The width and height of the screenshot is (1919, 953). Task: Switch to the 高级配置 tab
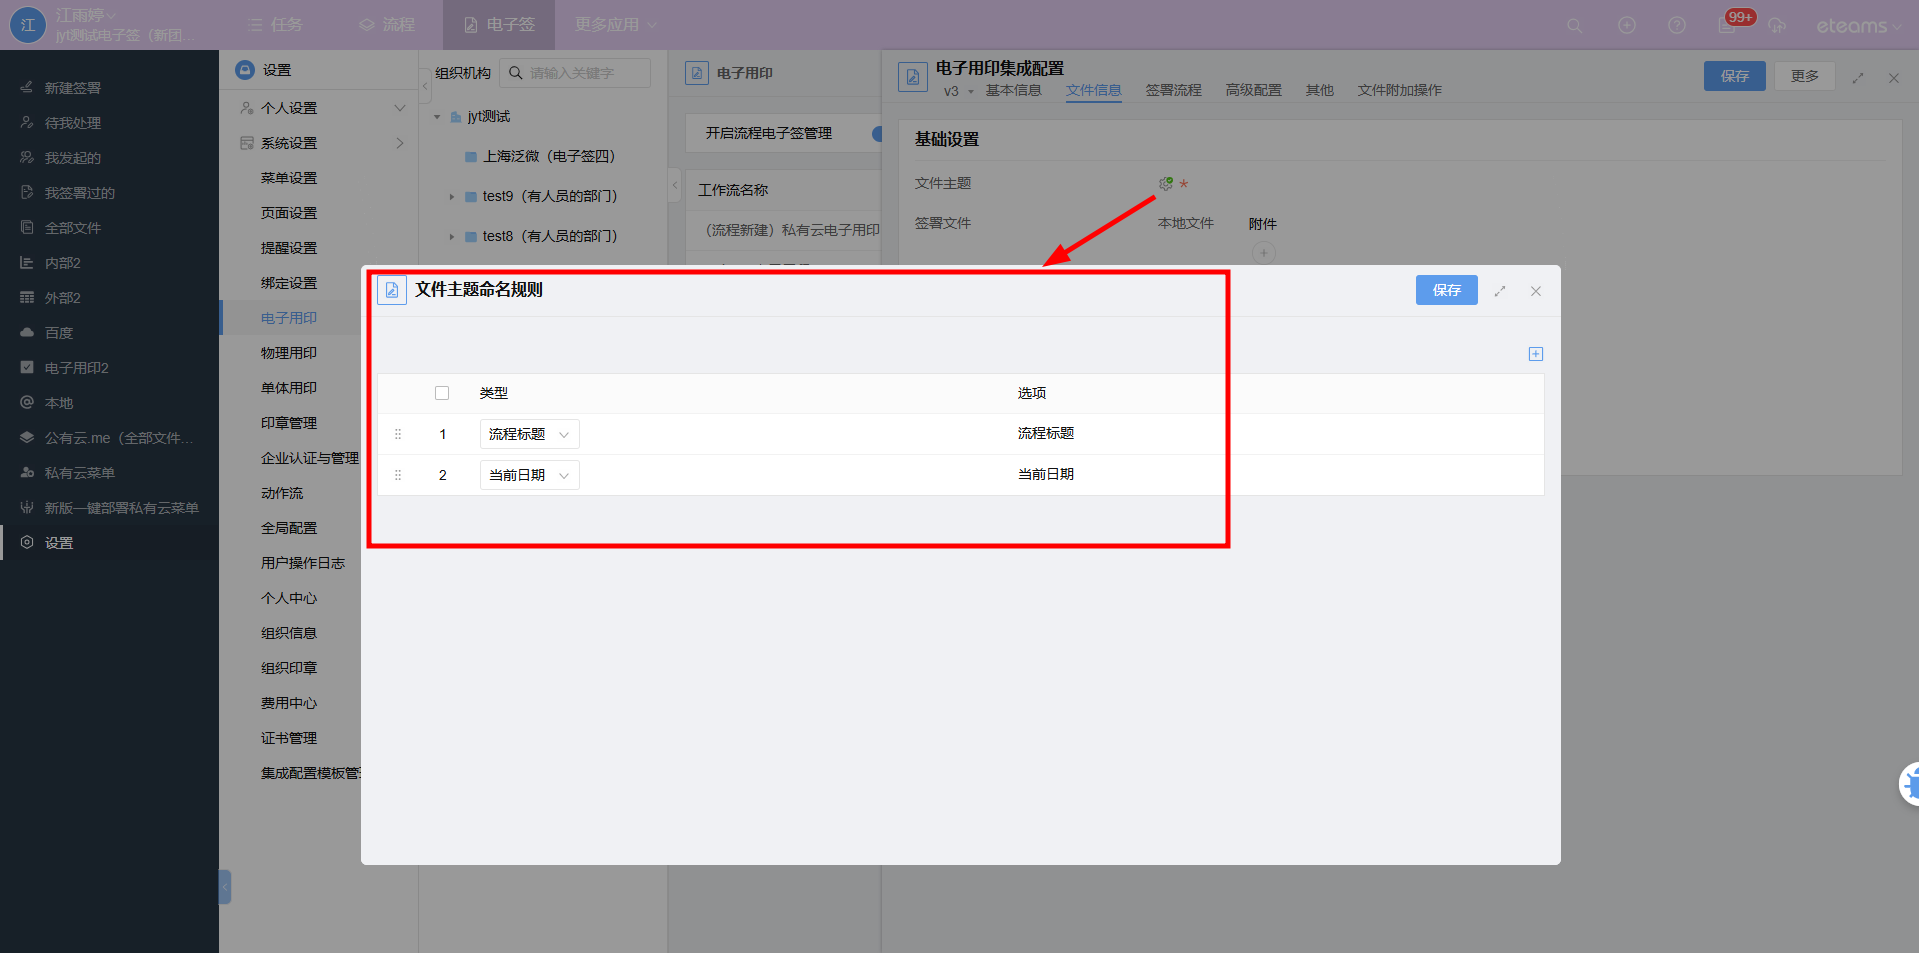pos(1253,90)
